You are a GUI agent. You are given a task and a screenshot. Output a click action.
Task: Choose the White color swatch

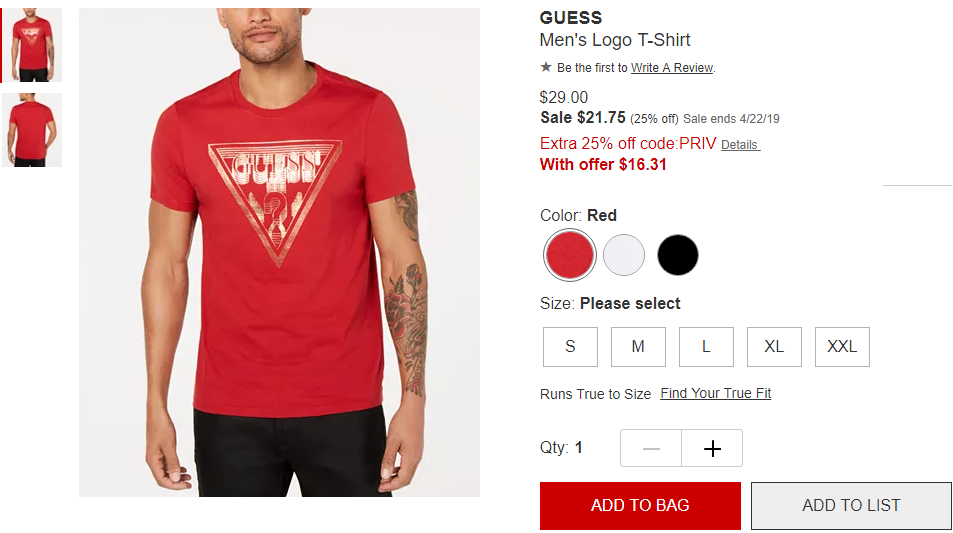624,255
